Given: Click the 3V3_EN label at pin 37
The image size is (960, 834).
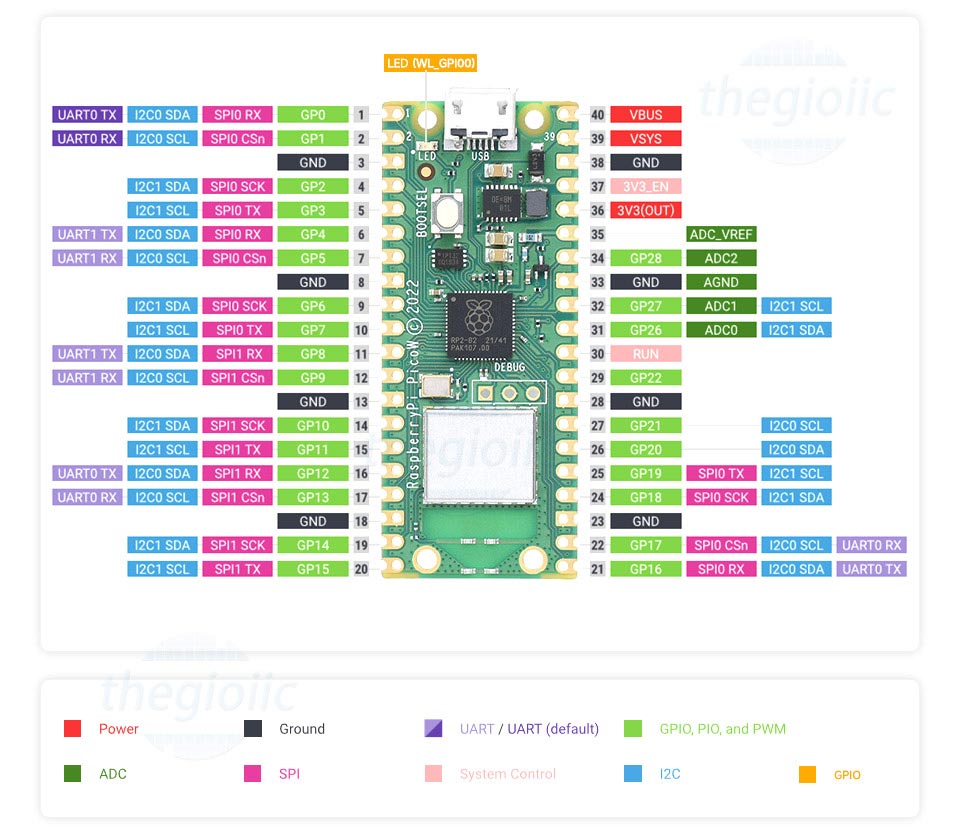Looking at the screenshot, I should coord(646,186).
